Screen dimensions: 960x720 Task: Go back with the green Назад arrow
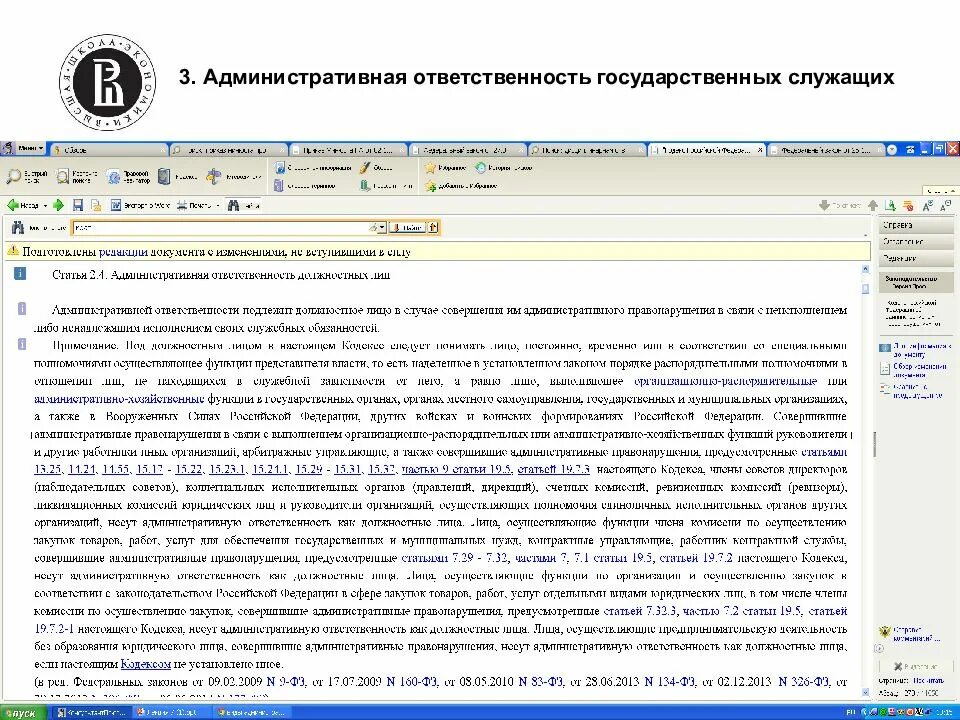(x=22, y=205)
